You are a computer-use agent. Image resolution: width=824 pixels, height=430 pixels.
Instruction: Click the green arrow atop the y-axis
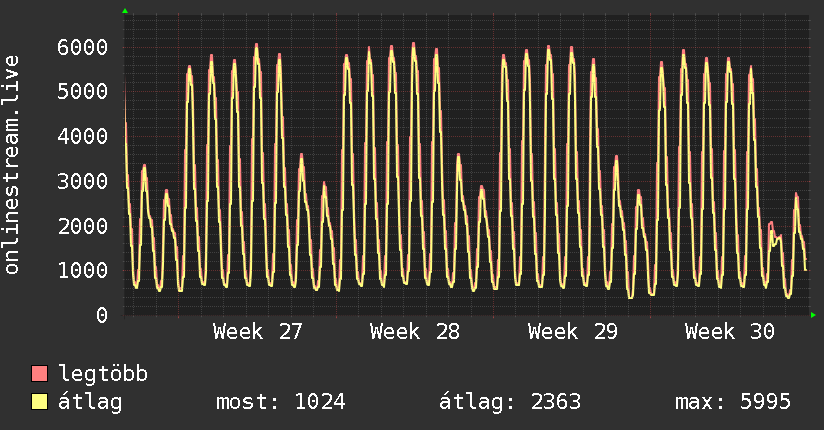(125, 11)
